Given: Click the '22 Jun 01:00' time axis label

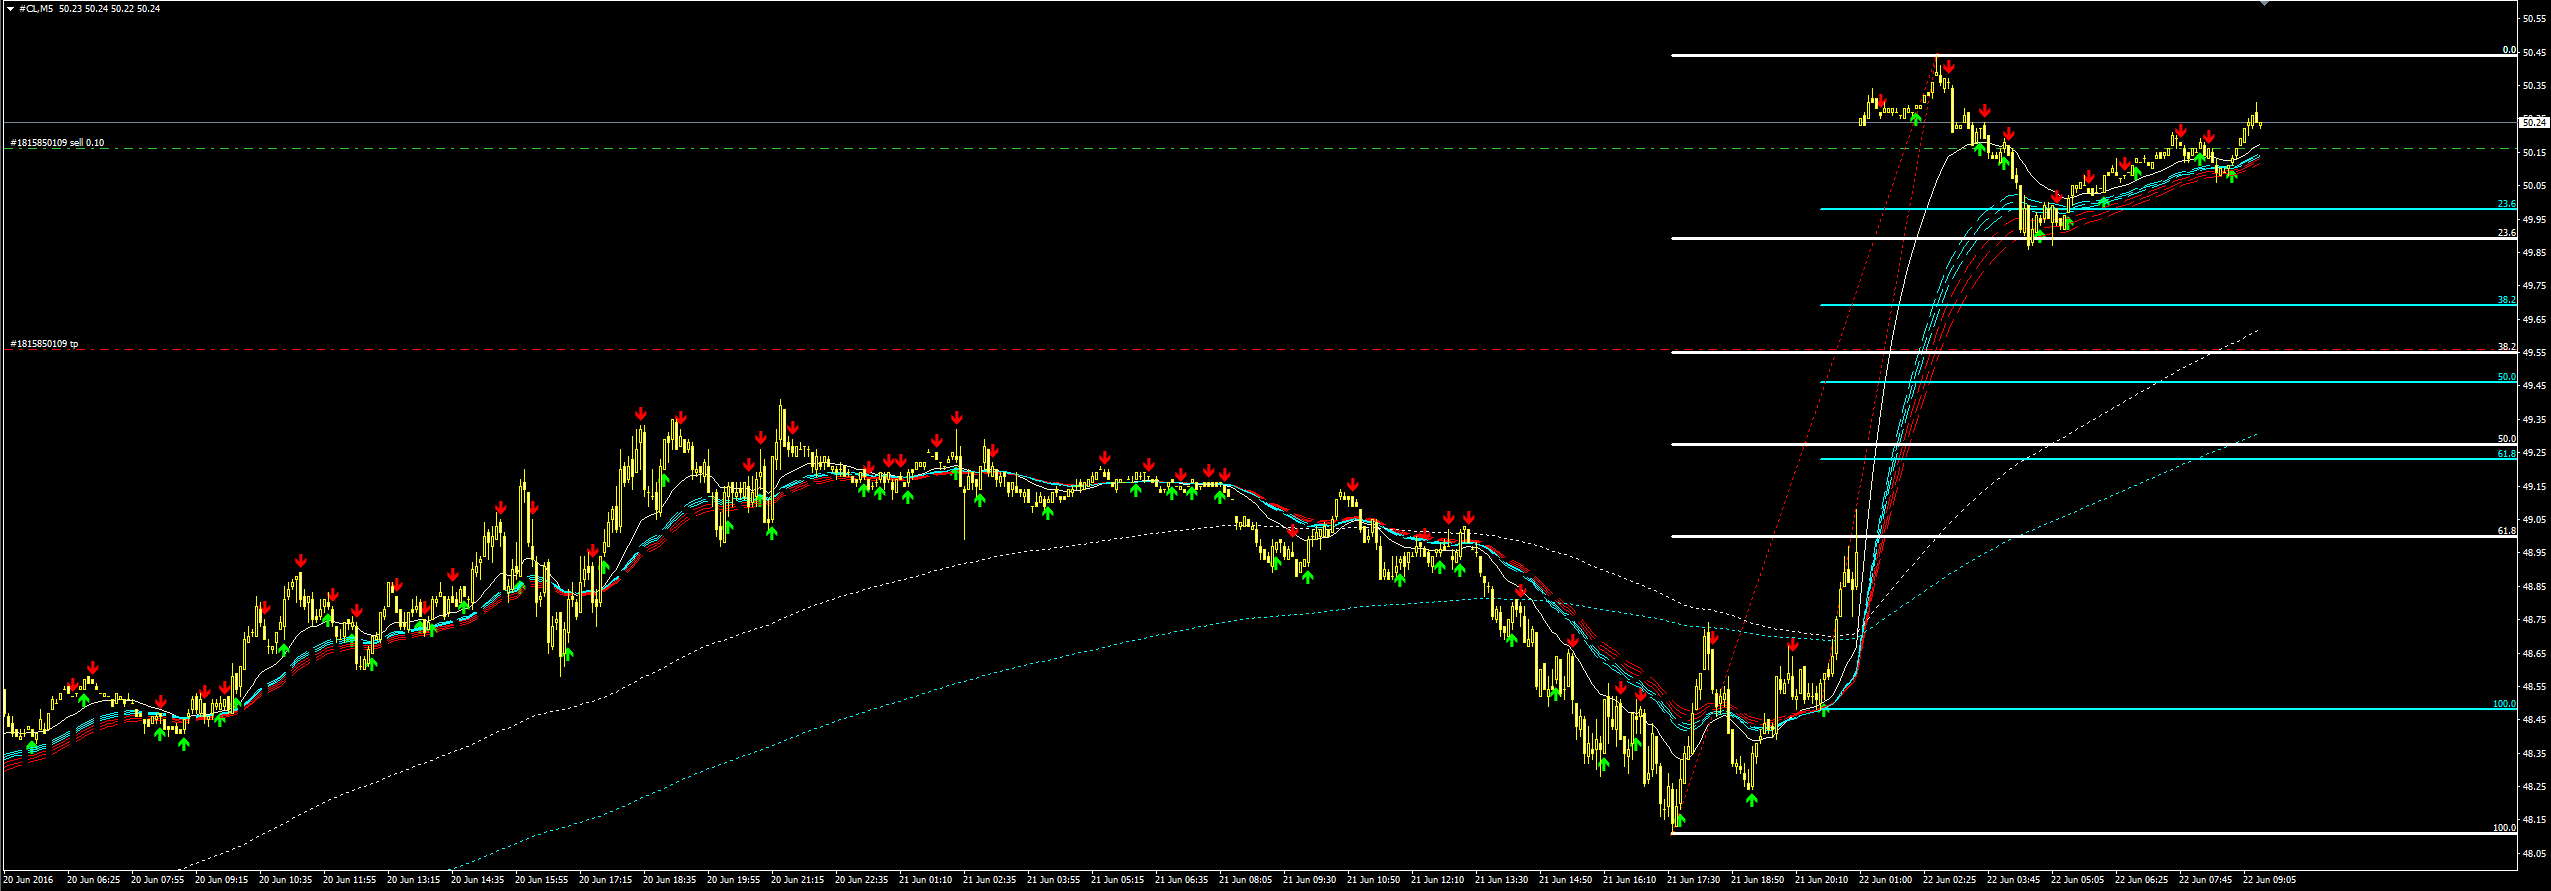Looking at the screenshot, I should coord(1886,880).
